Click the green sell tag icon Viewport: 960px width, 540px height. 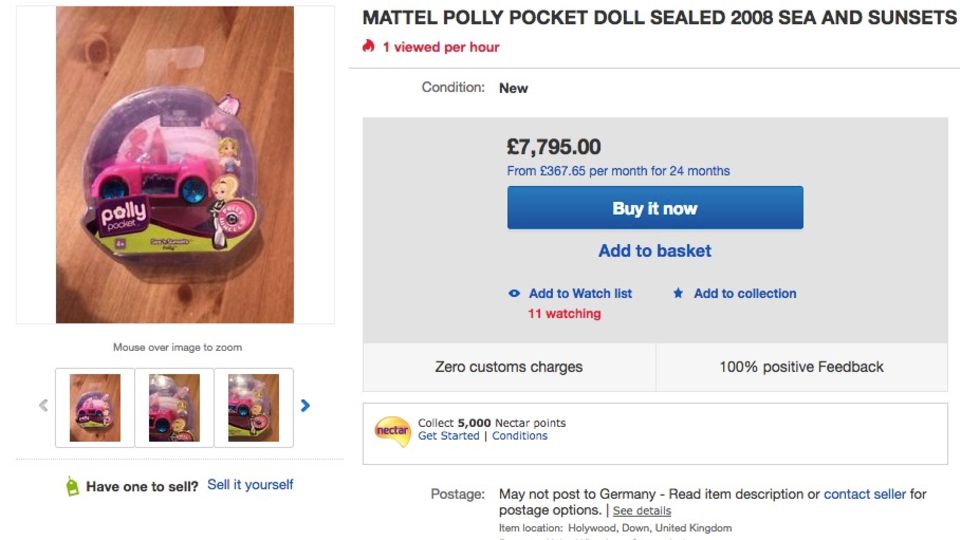[x=72, y=487]
